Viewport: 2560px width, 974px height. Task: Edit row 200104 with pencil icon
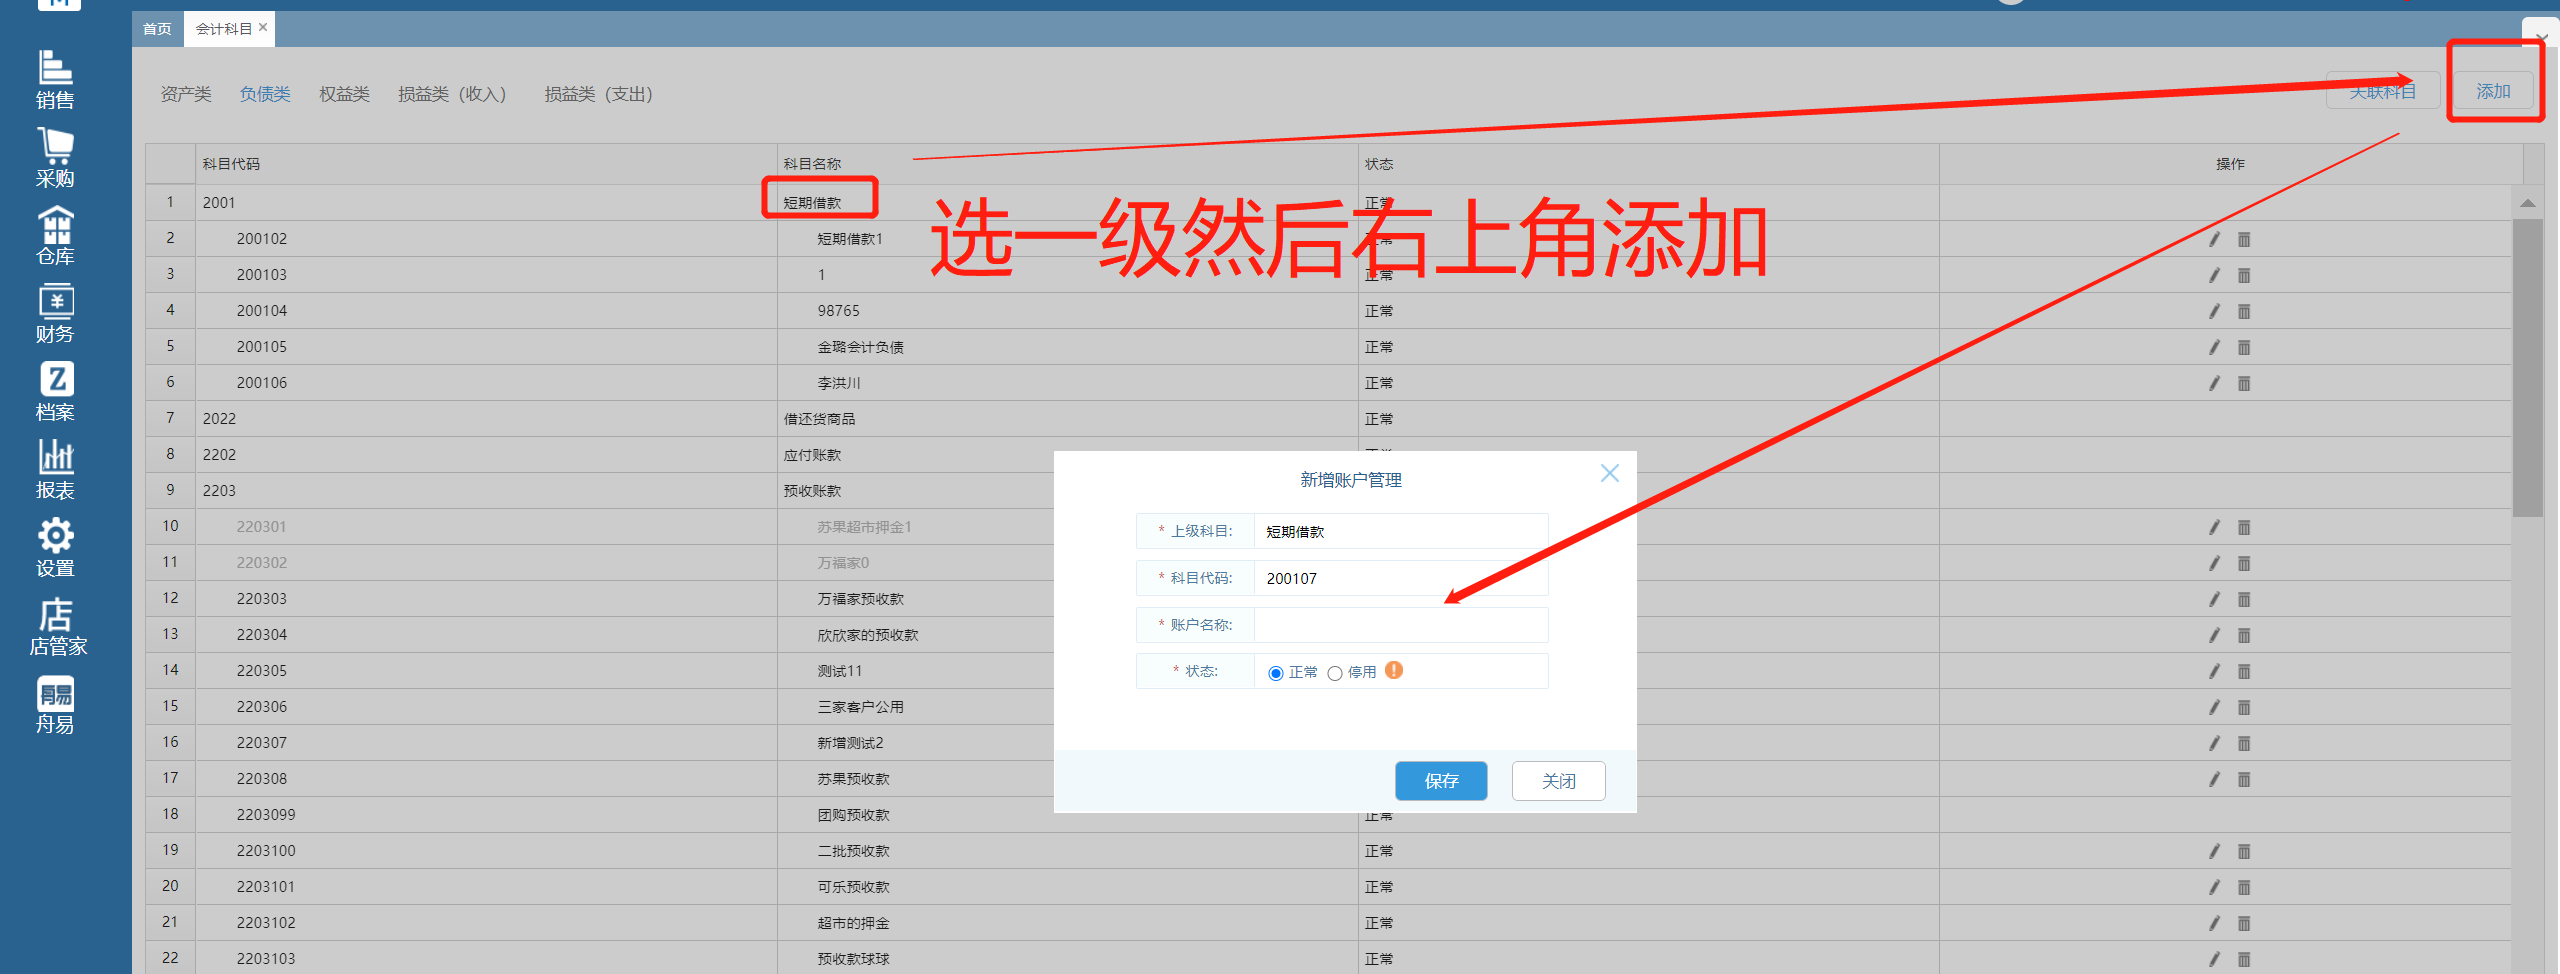[x=2214, y=311]
